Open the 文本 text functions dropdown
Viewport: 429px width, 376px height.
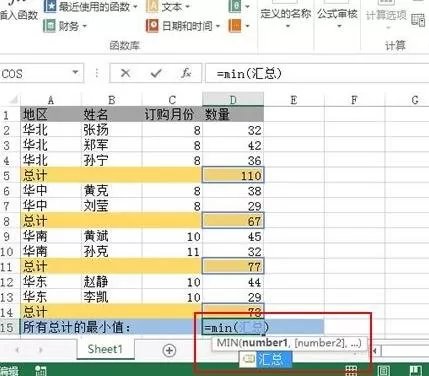tap(168, 6)
